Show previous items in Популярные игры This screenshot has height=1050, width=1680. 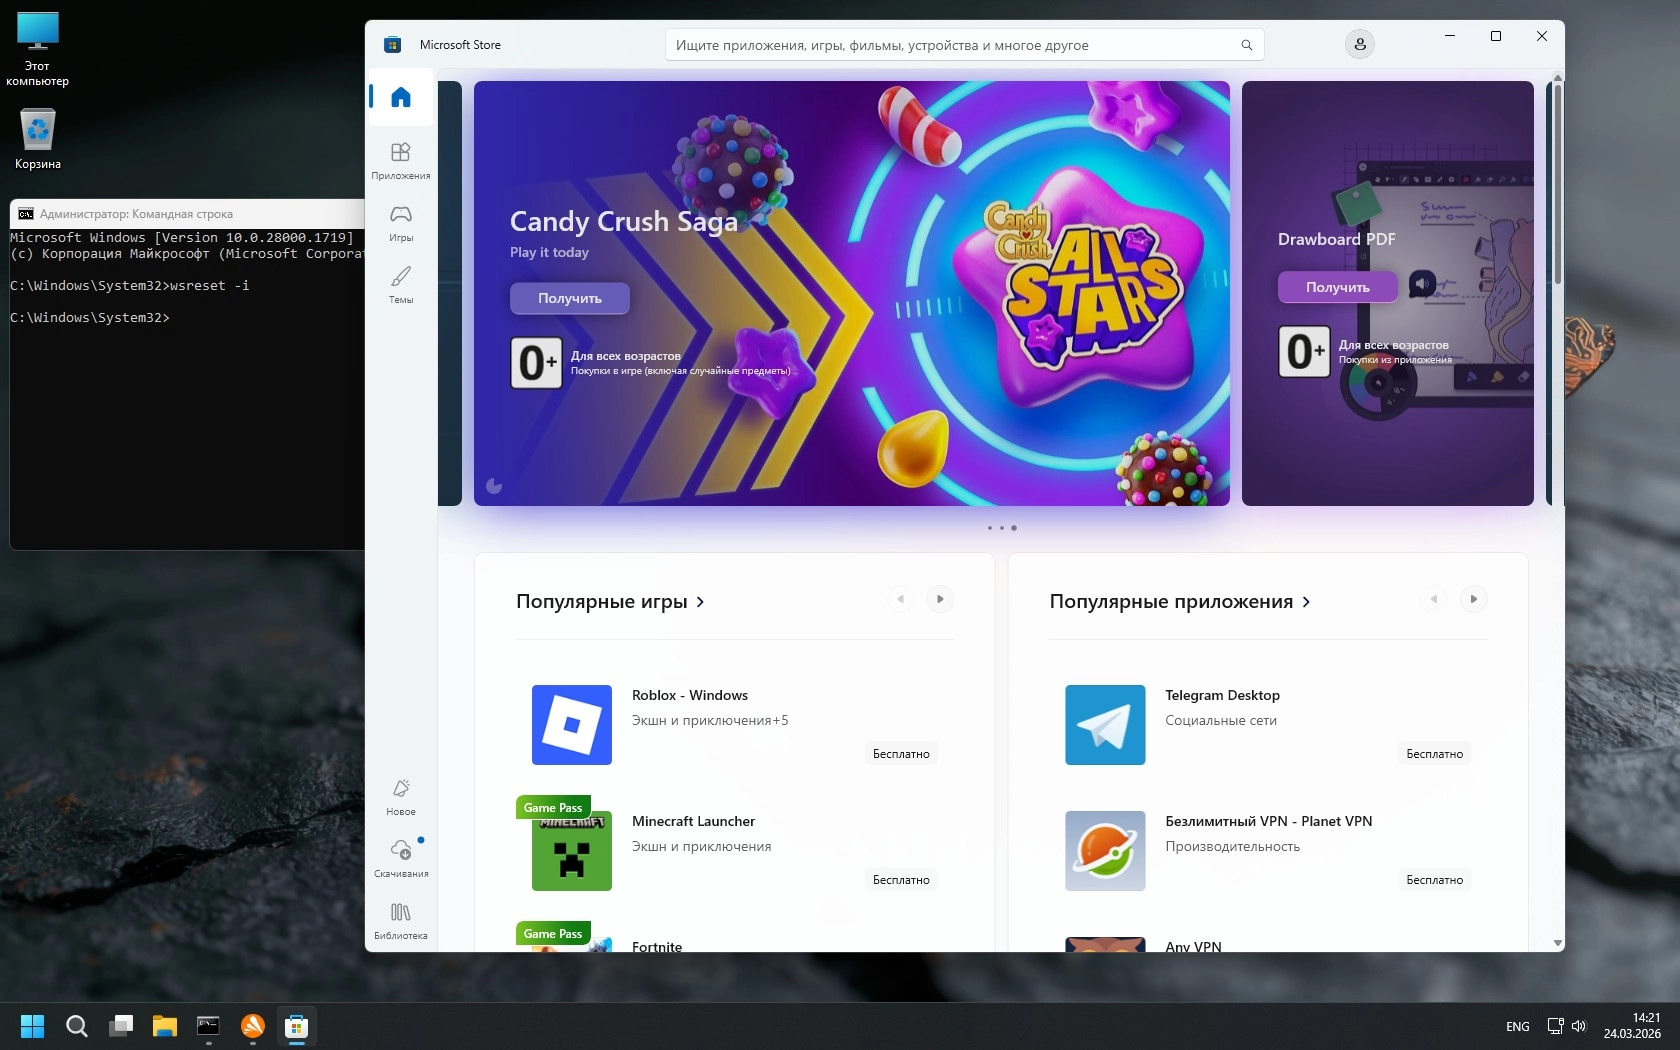click(x=900, y=599)
